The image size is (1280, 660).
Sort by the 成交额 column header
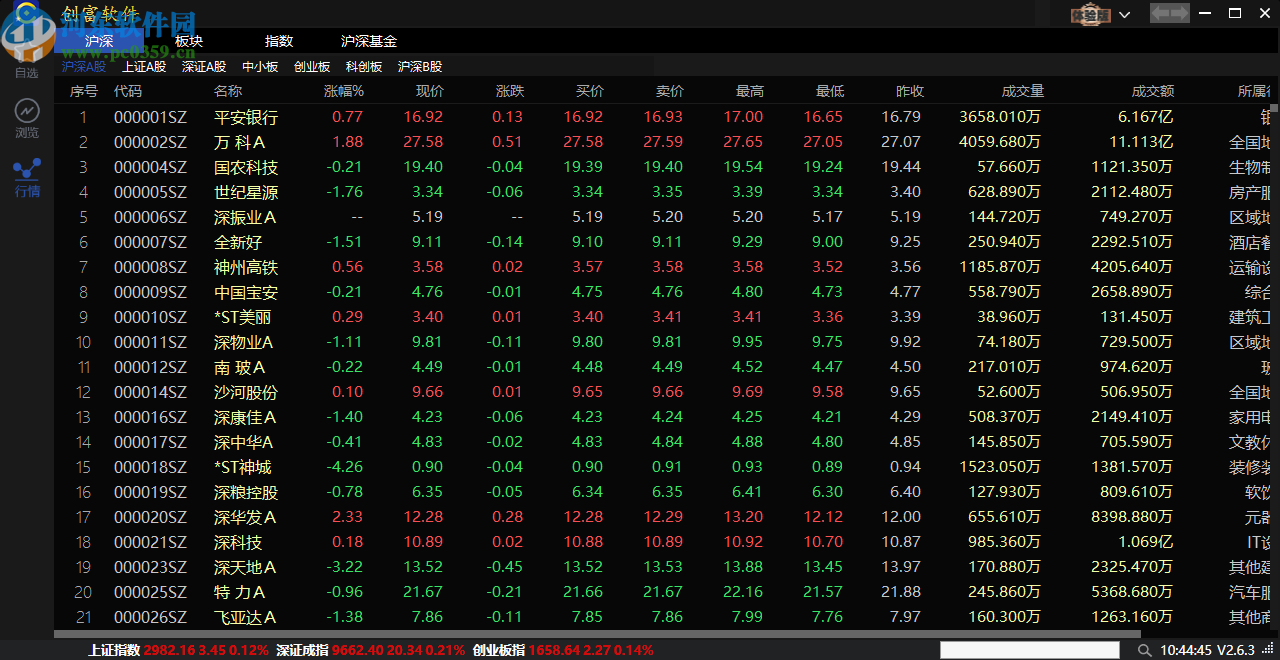point(1153,91)
